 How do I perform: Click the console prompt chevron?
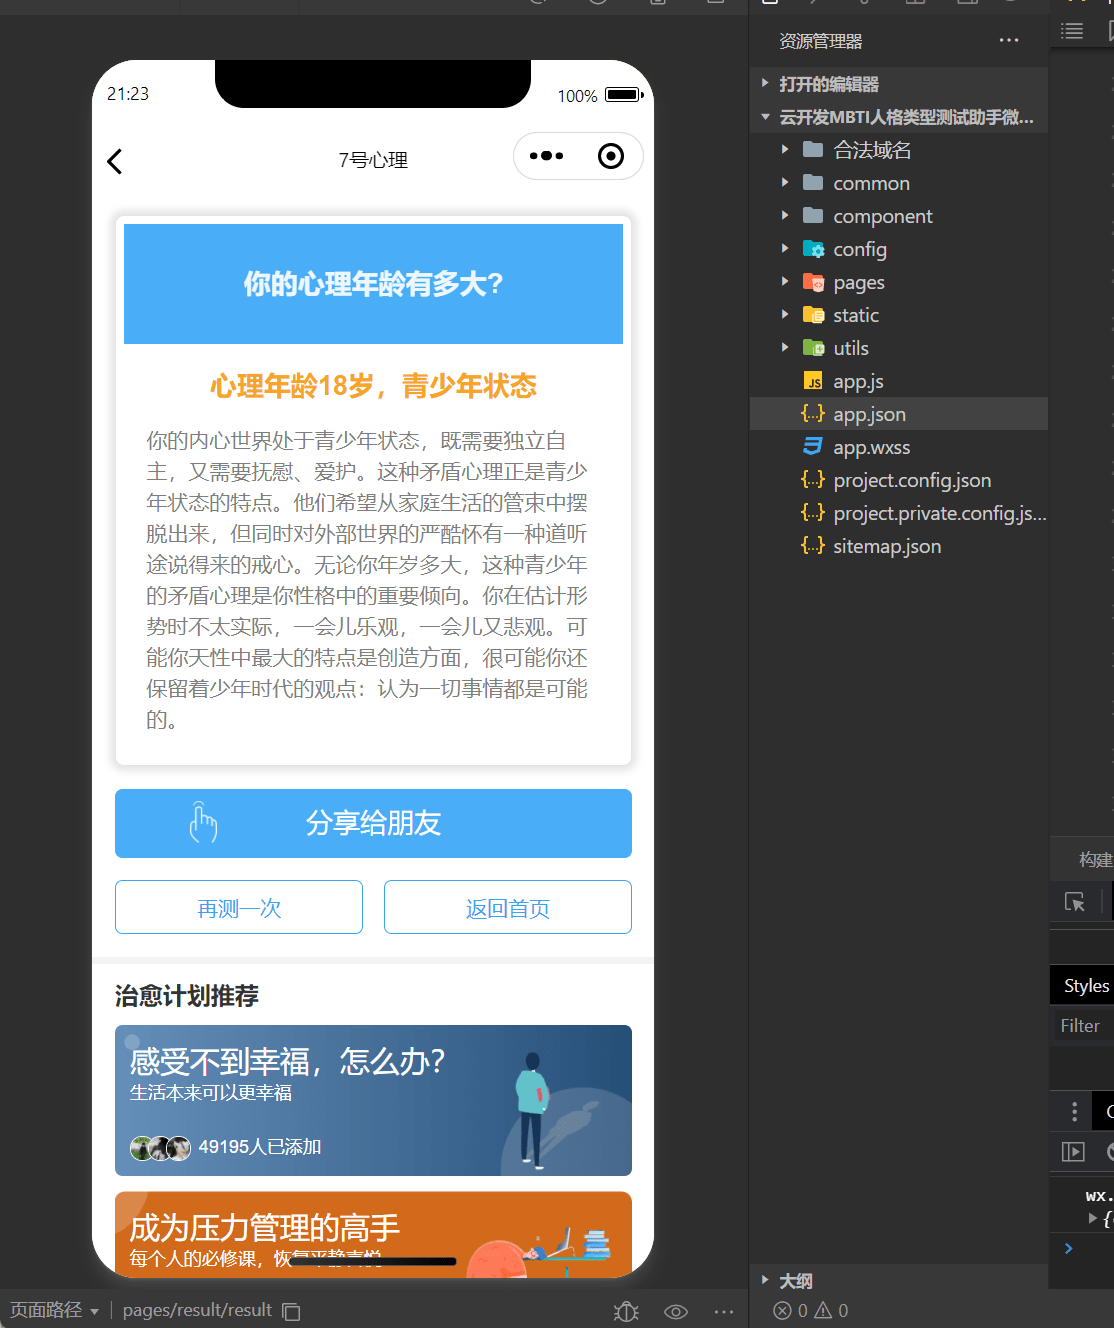(1069, 1248)
